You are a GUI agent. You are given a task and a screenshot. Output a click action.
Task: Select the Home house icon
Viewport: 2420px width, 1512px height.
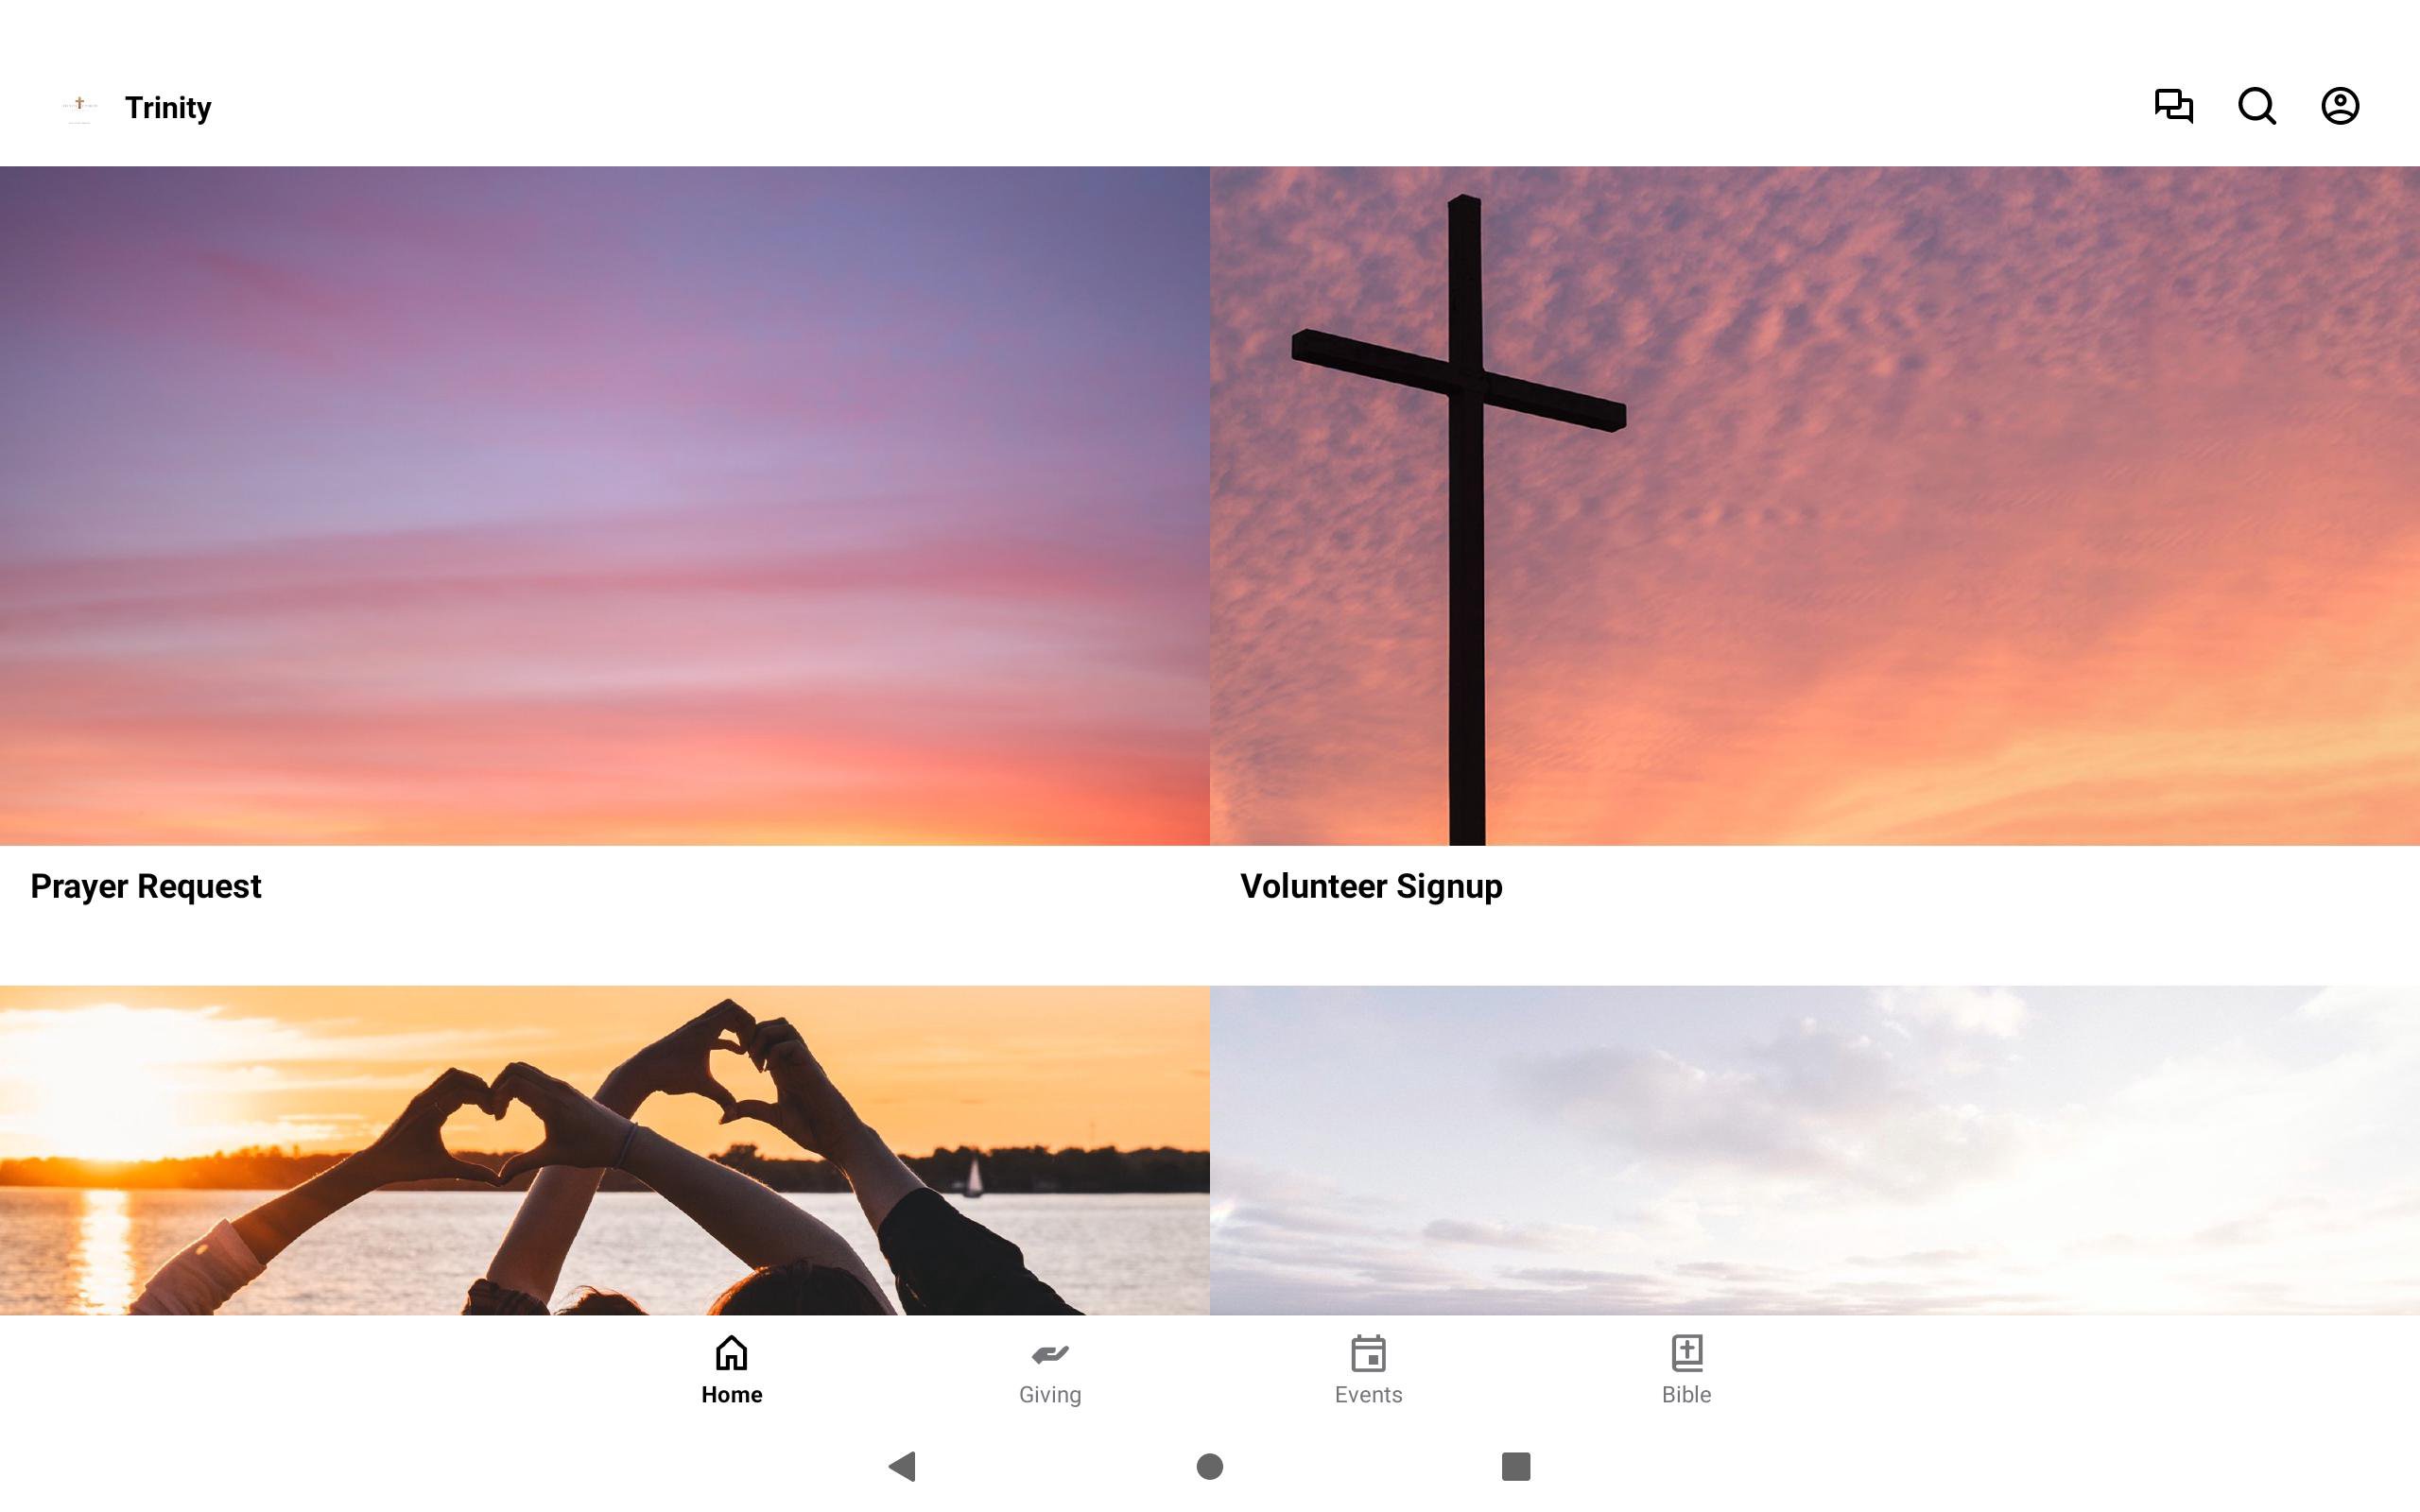(731, 1353)
